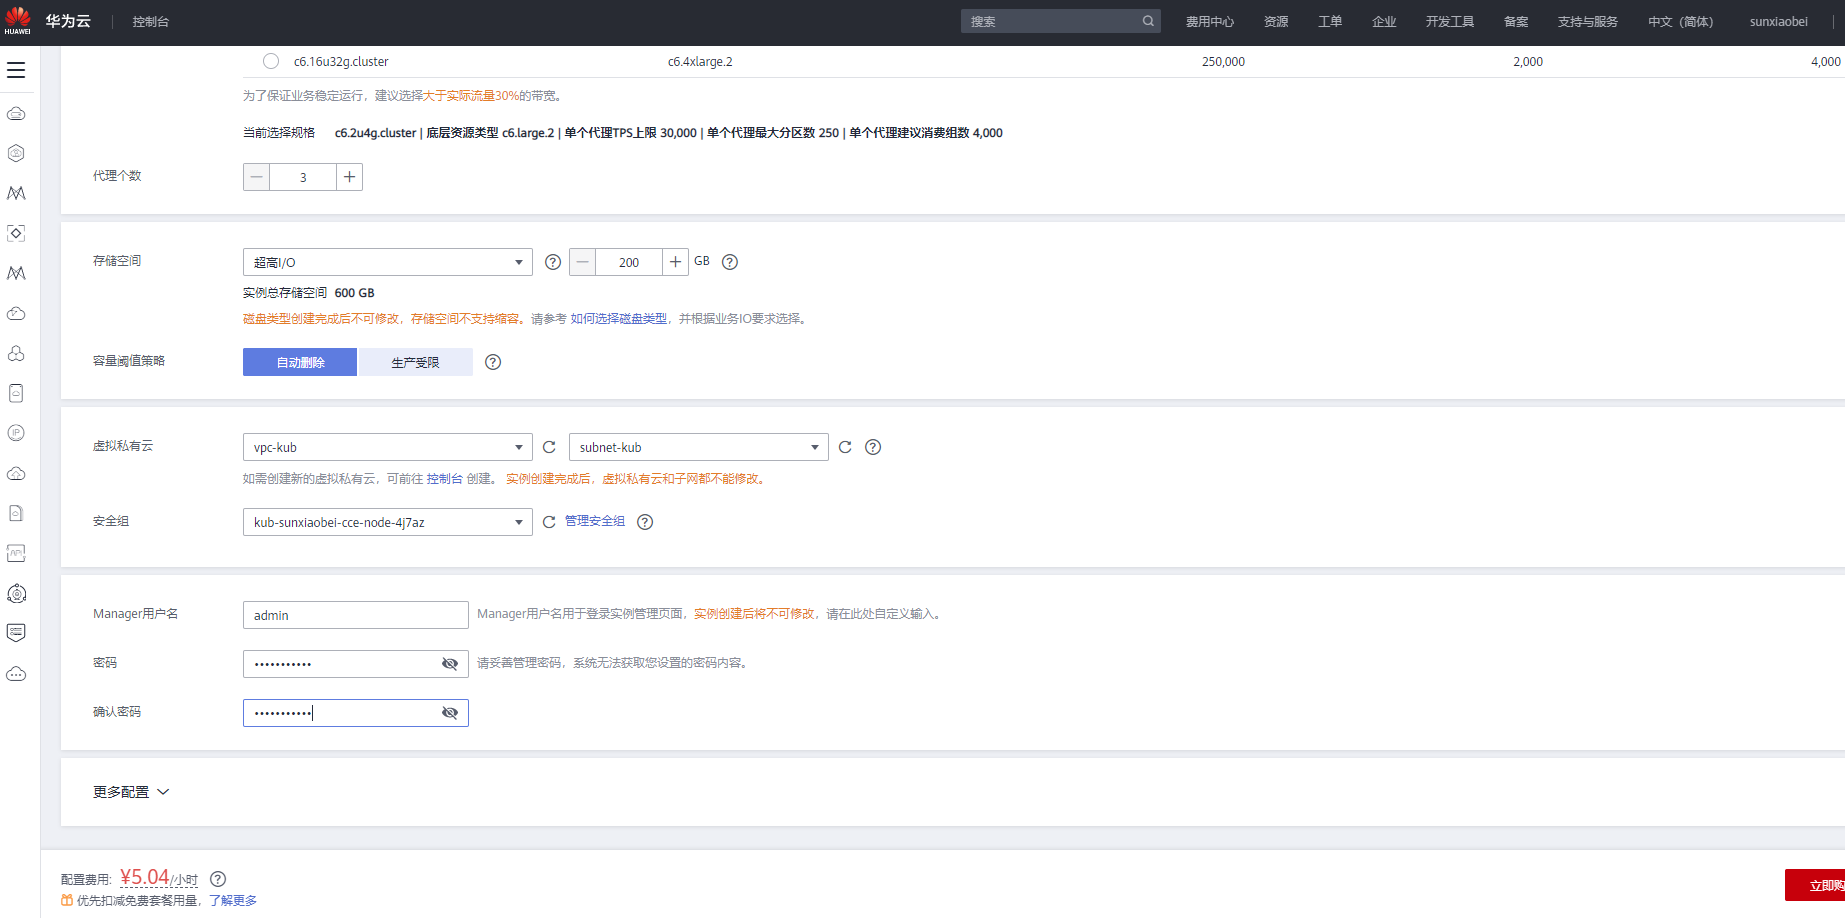
Task: Open the three-circle cluster sidebar icon
Action: click(16, 353)
